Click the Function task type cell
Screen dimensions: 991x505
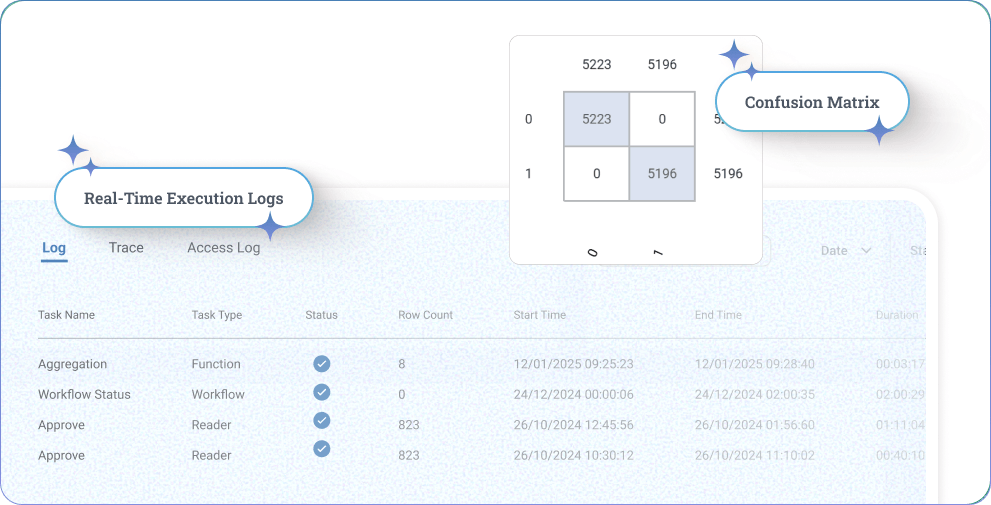click(216, 364)
